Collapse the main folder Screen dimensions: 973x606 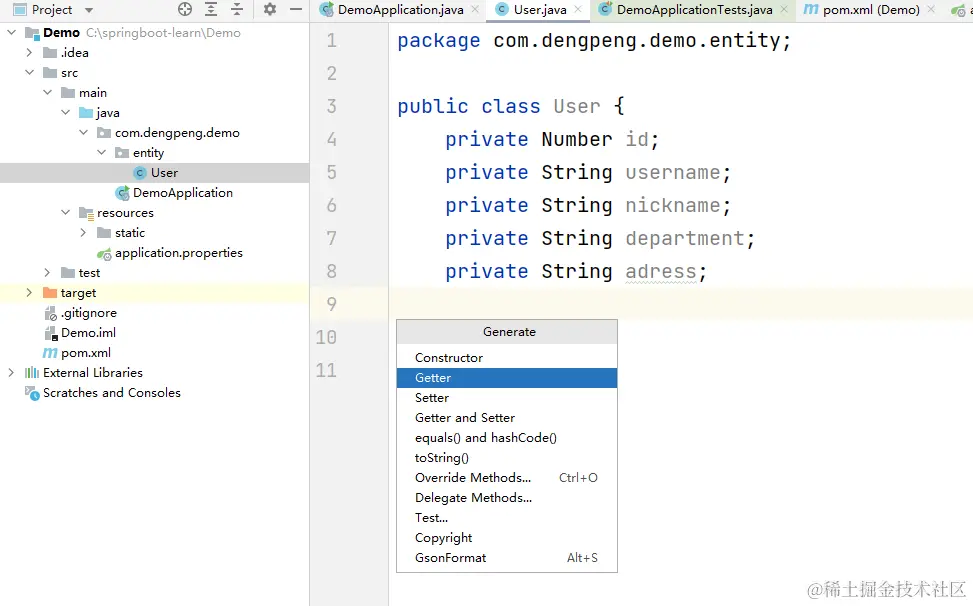[x=48, y=92]
